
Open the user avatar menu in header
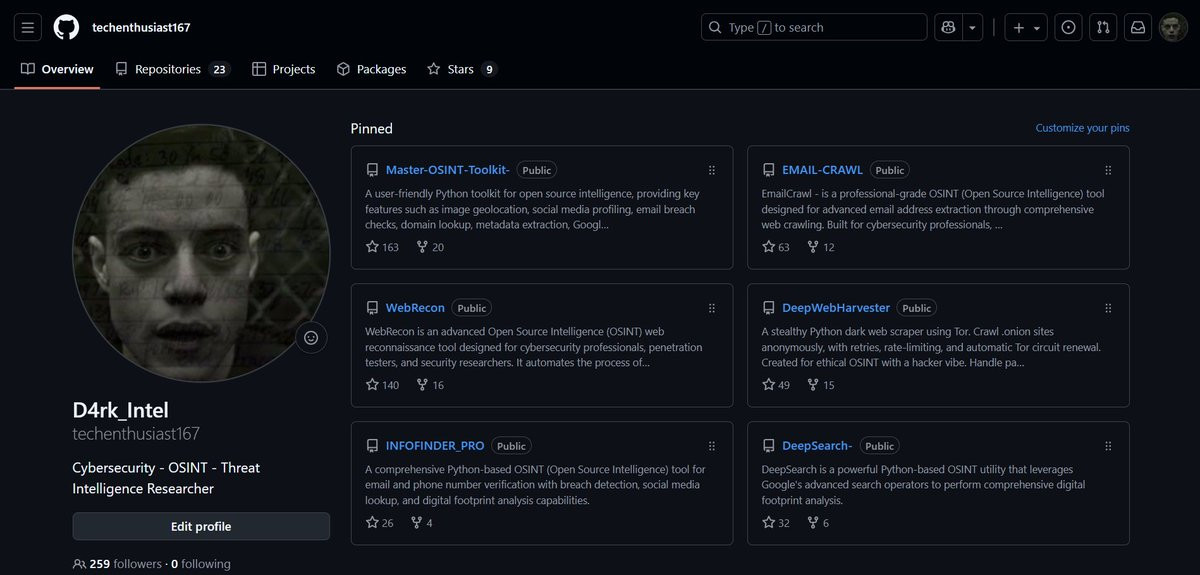1173,28
